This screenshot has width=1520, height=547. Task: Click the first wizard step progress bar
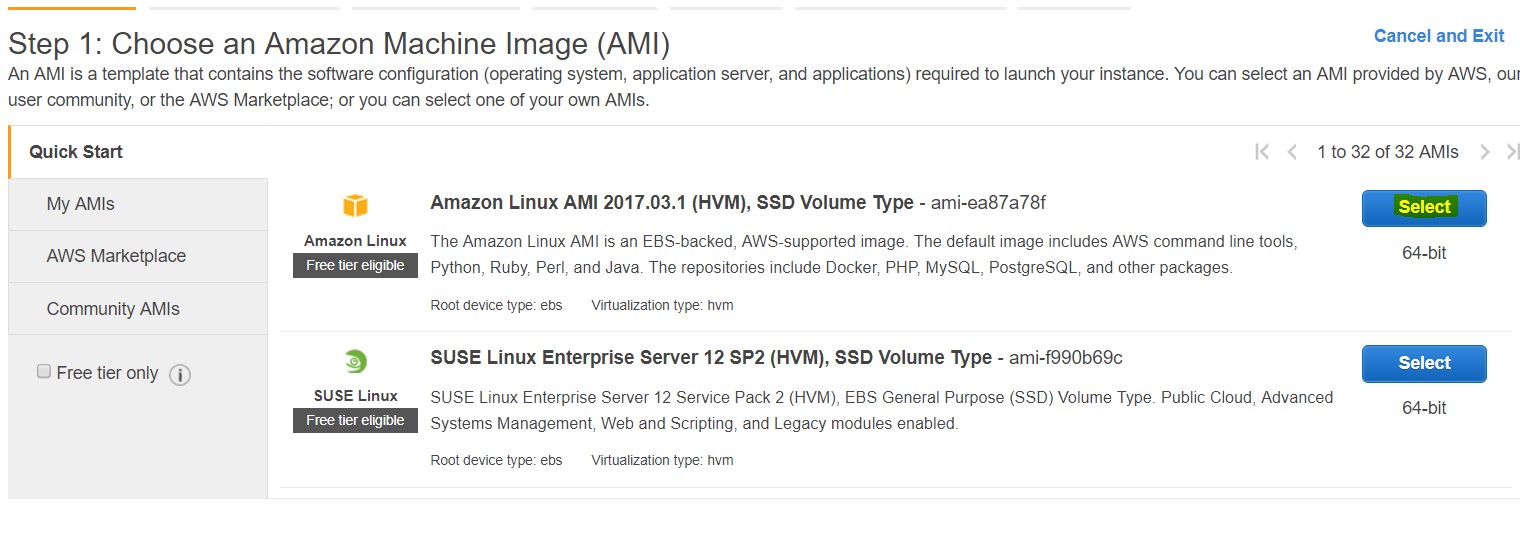pyautogui.click(x=72, y=8)
